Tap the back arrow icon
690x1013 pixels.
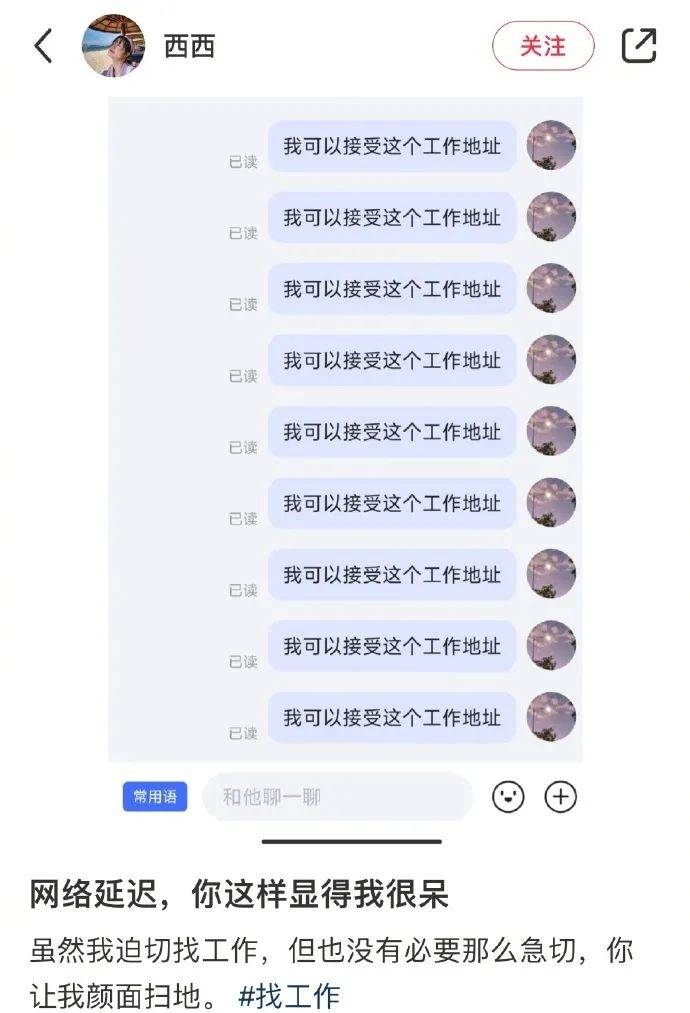tap(43, 46)
